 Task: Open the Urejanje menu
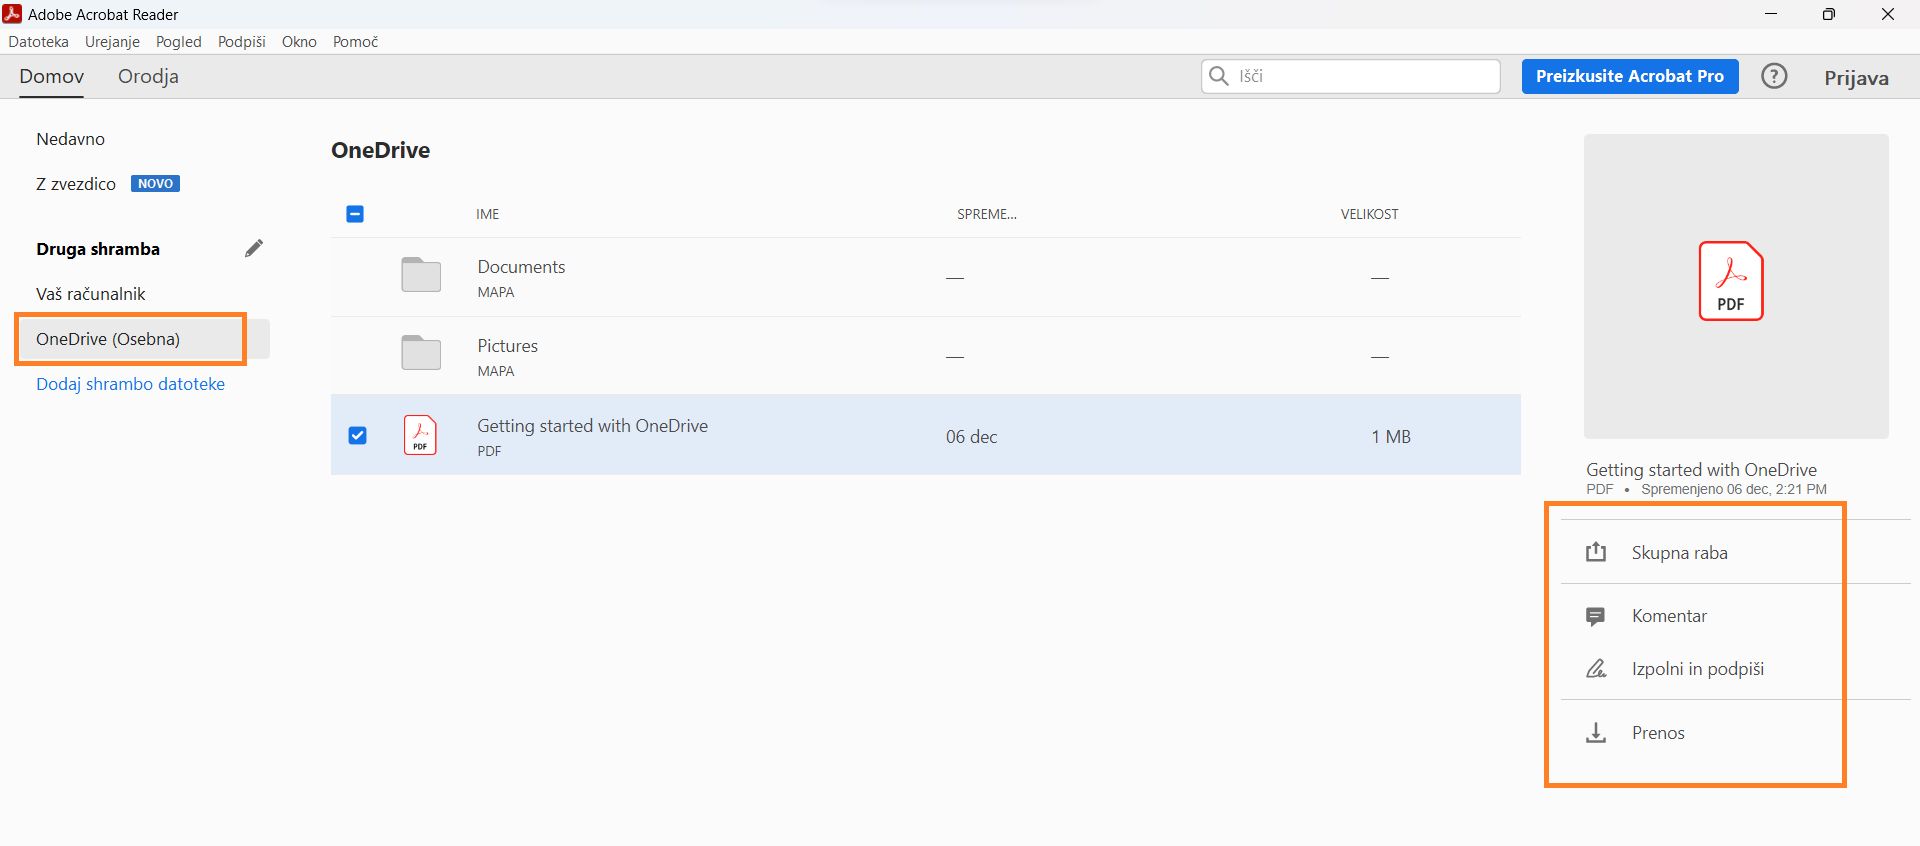pyautogui.click(x=112, y=42)
